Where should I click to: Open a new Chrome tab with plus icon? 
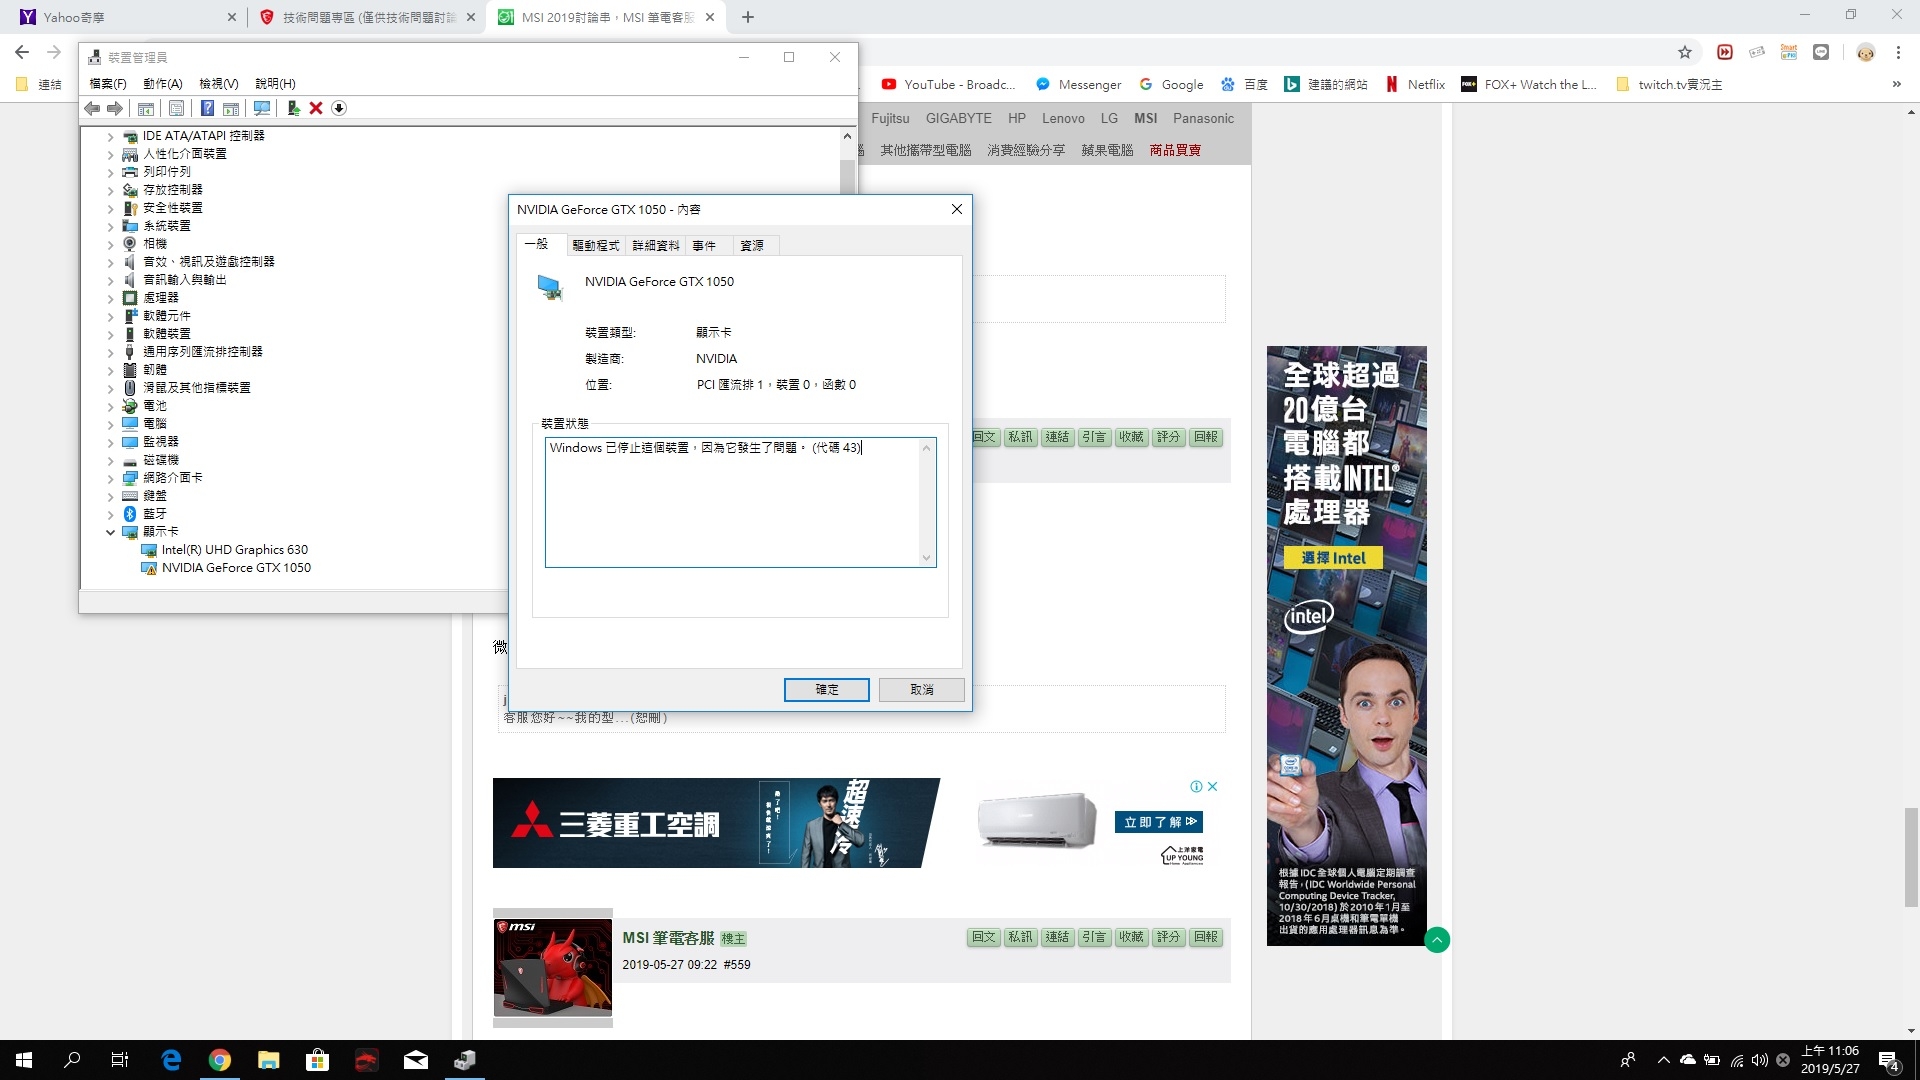748,17
